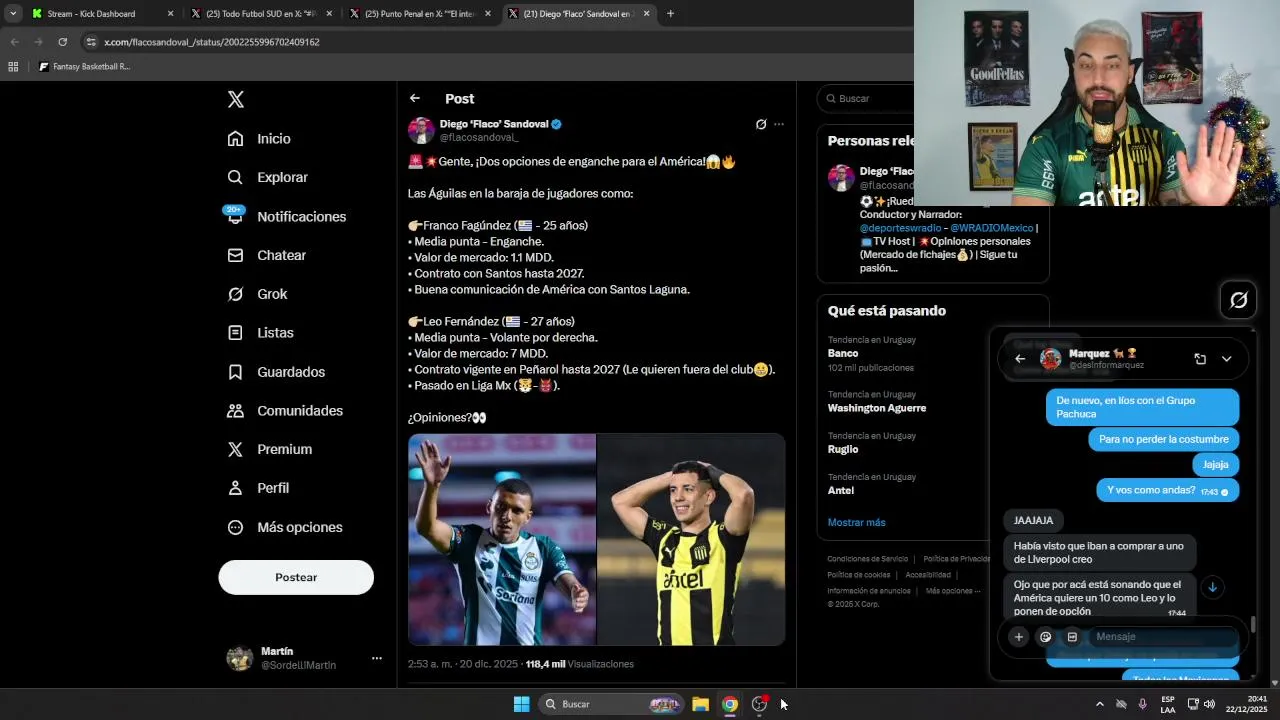Open Guardados bookmarks

(x=276, y=372)
